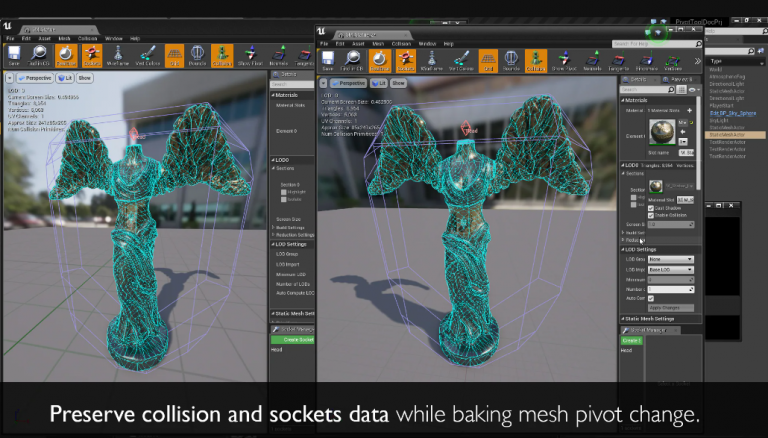Screen dimensions: 768x438
Task: Toggle Tangents icon in the right window toolbar
Action: pyautogui.click(x=619, y=61)
